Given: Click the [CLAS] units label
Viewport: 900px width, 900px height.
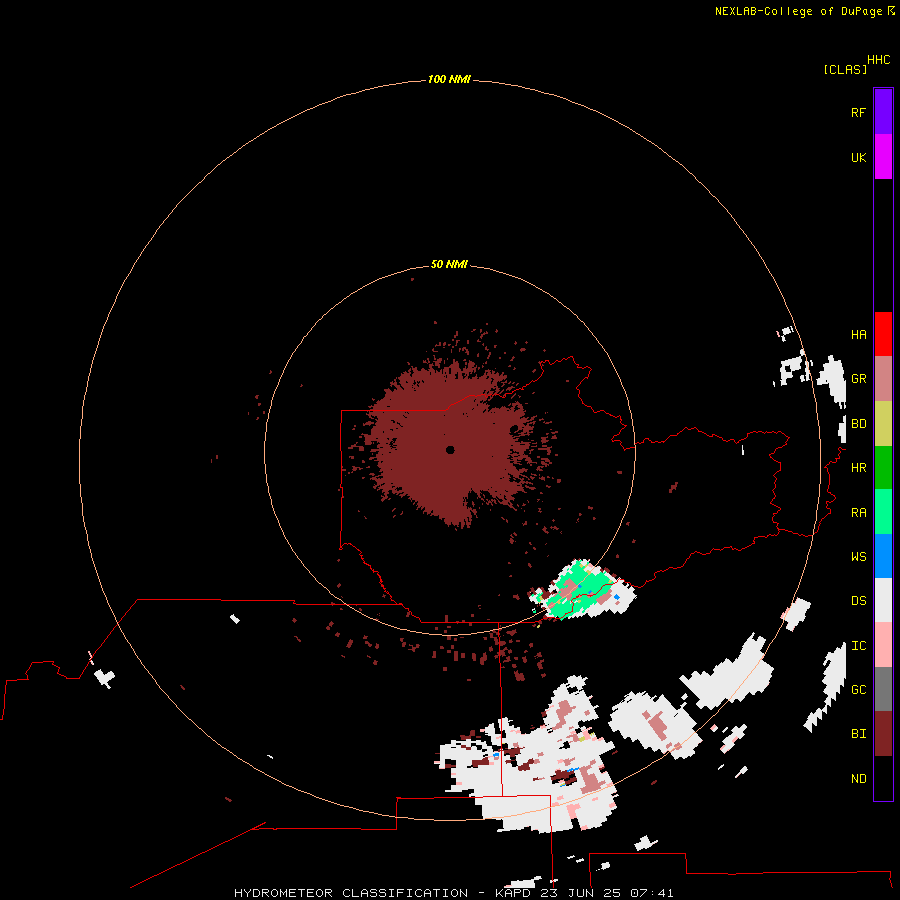Looking at the screenshot, I should tap(845, 69).
